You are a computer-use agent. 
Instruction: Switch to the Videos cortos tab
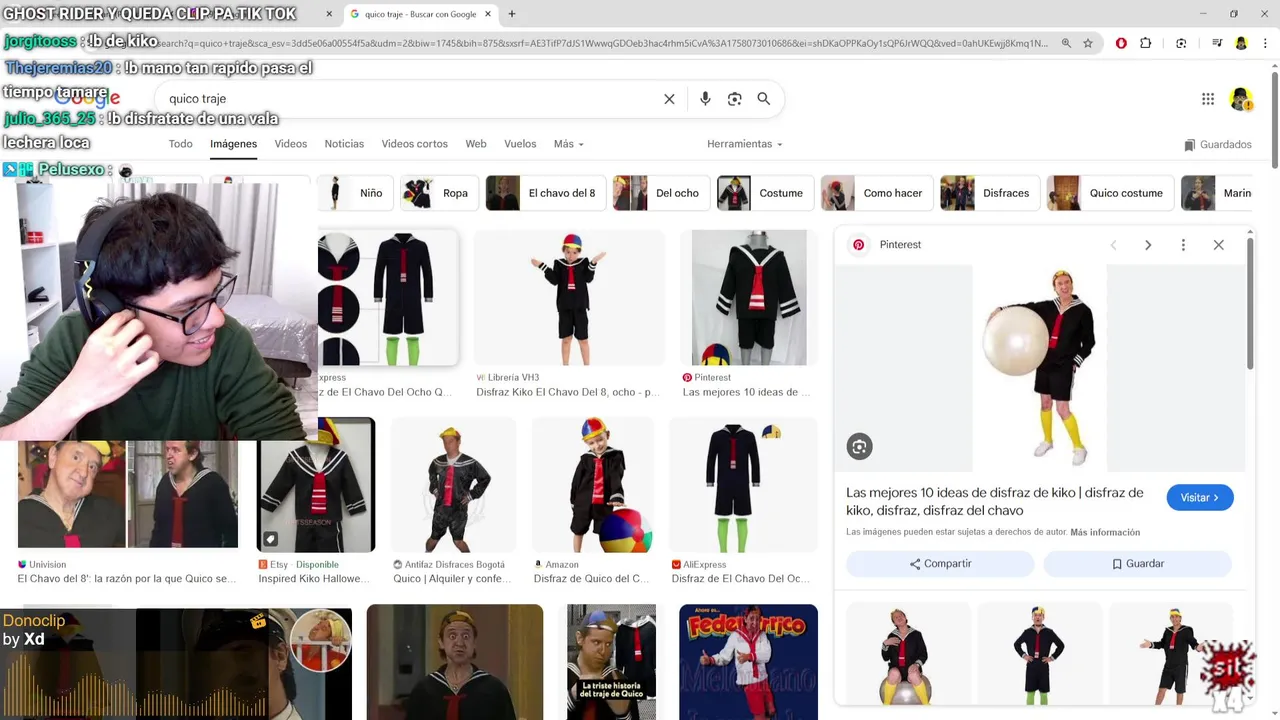(414, 144)
